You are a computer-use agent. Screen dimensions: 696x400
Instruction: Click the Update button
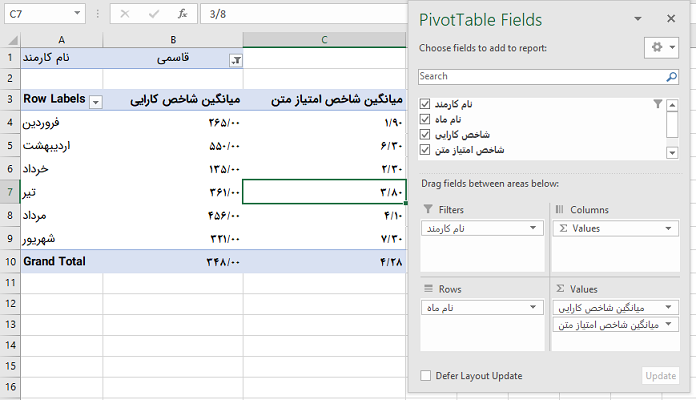coord(661,376)
